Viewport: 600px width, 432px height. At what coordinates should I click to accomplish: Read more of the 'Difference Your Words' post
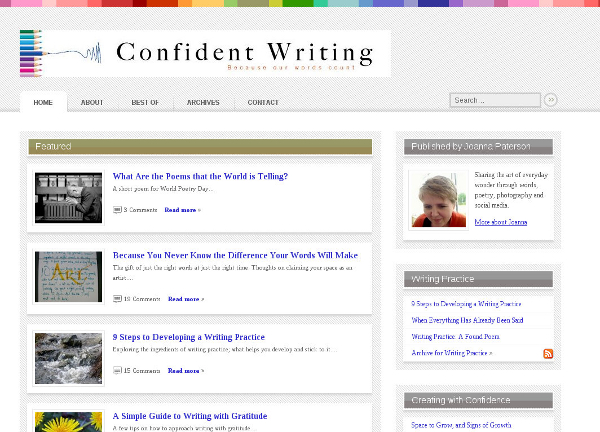click(x=186, y=299)
